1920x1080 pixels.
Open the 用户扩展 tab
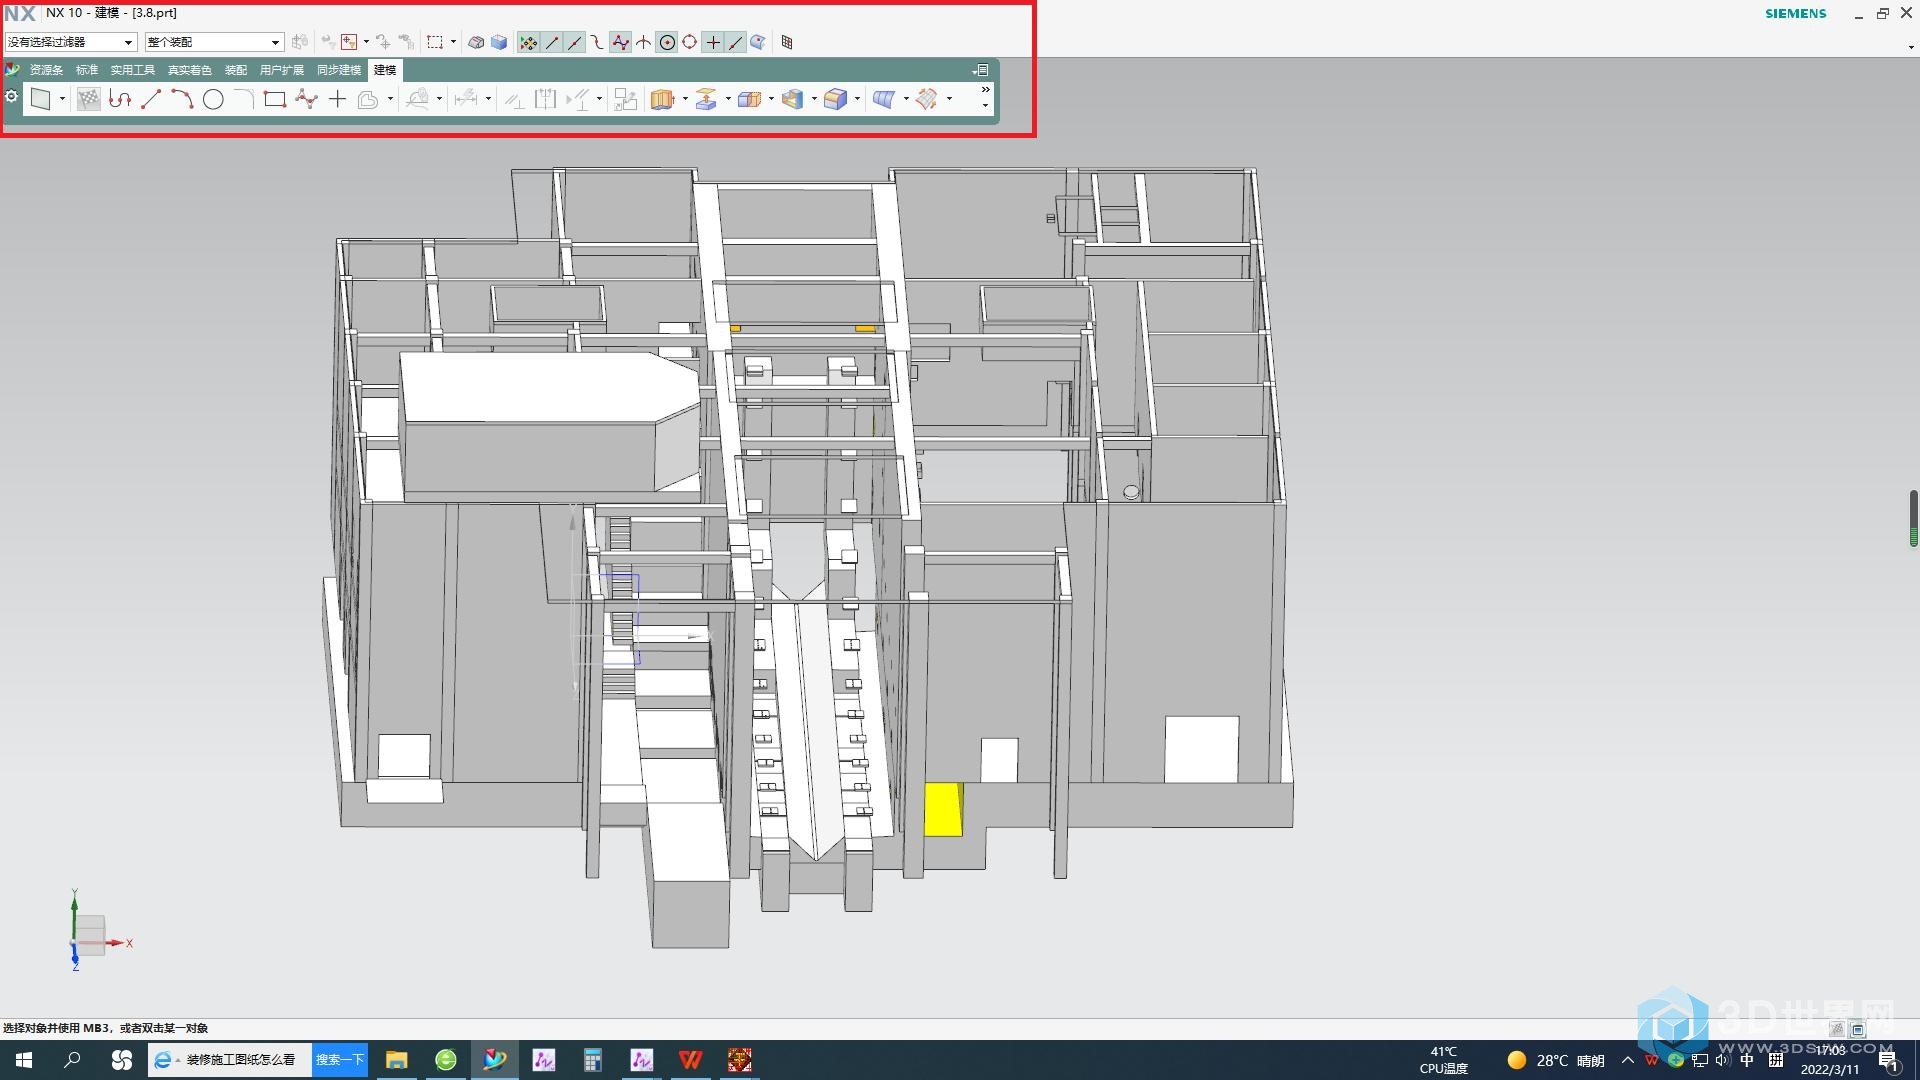pyautogui.click(x=282, y=70)
